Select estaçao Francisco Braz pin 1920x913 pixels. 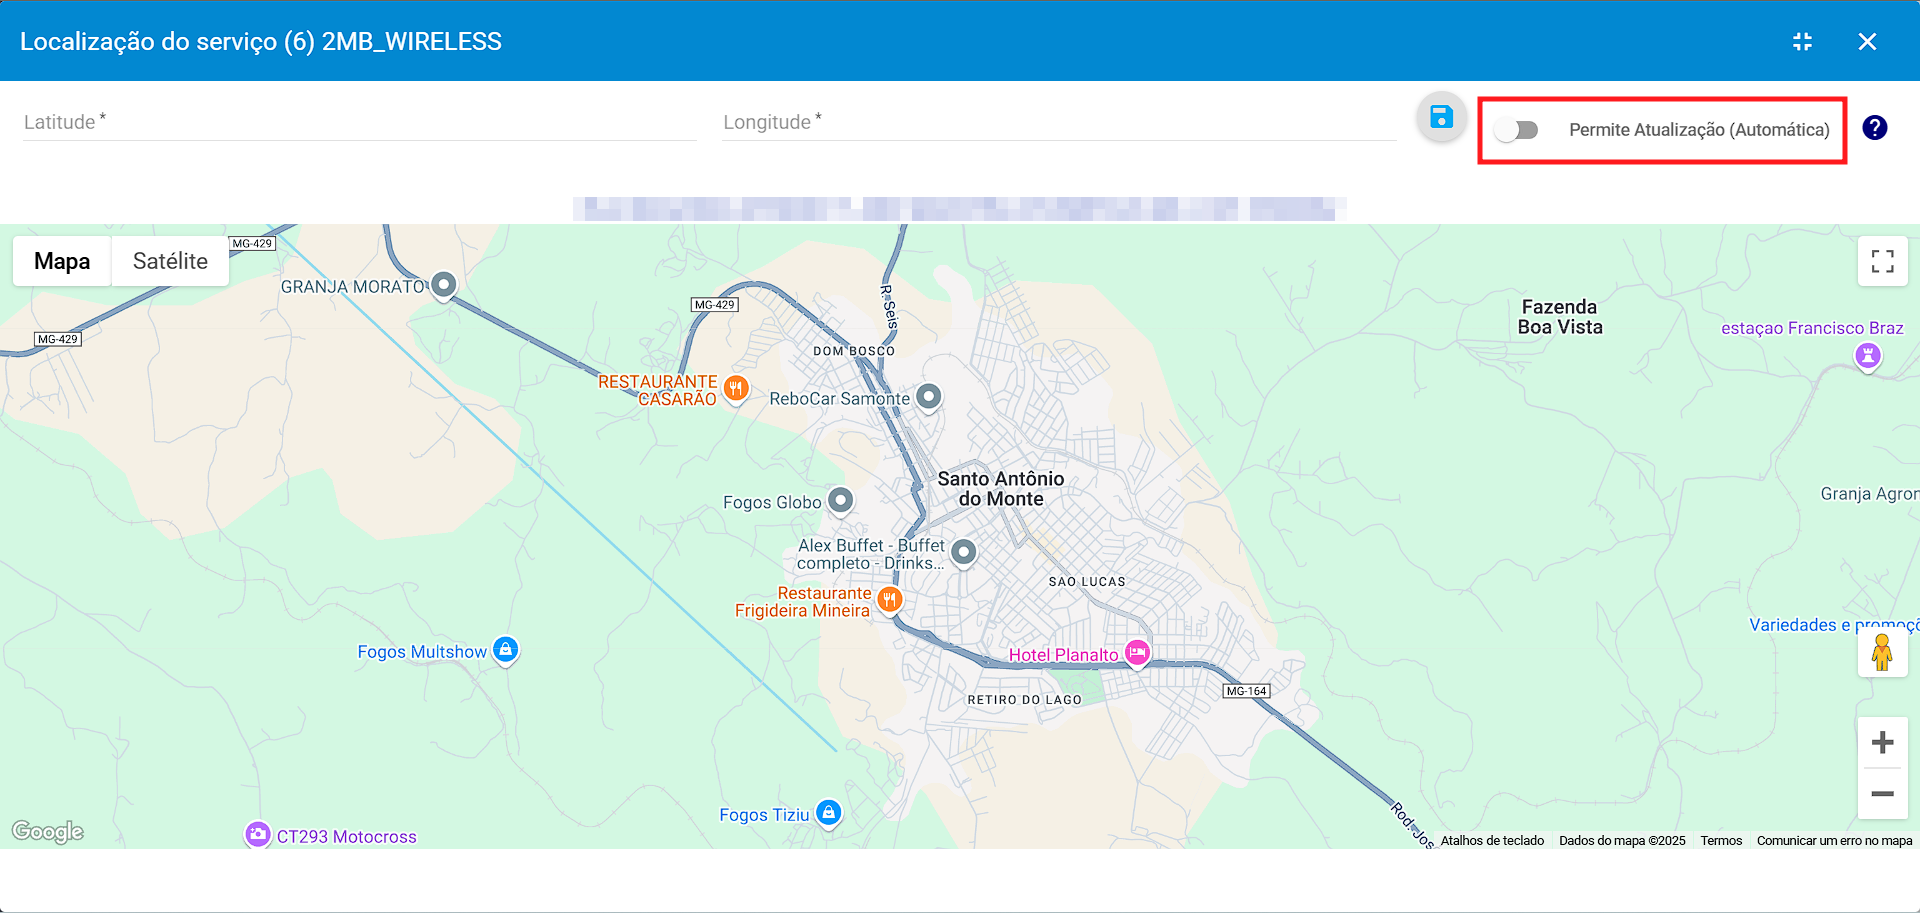1868,356
